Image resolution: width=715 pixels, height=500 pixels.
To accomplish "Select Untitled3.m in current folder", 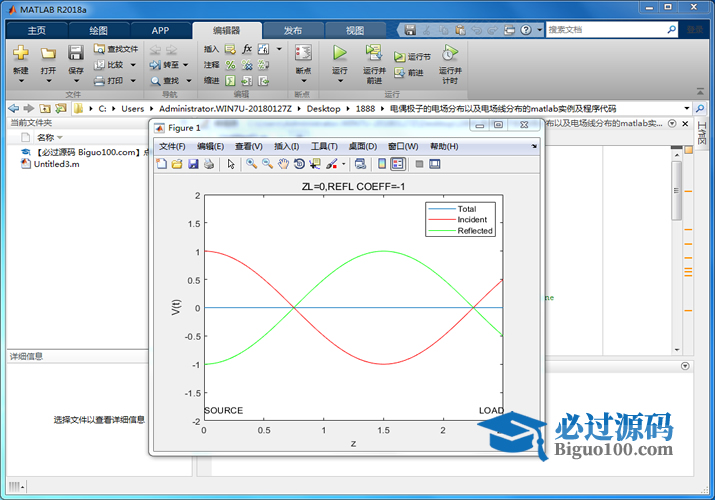I will coord(56,164).
